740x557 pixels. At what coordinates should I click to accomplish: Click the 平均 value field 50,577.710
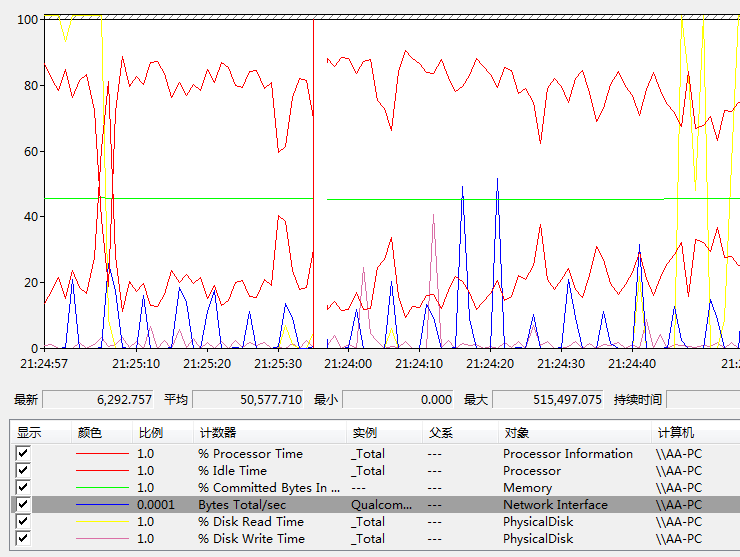click(x=248, y=400)
